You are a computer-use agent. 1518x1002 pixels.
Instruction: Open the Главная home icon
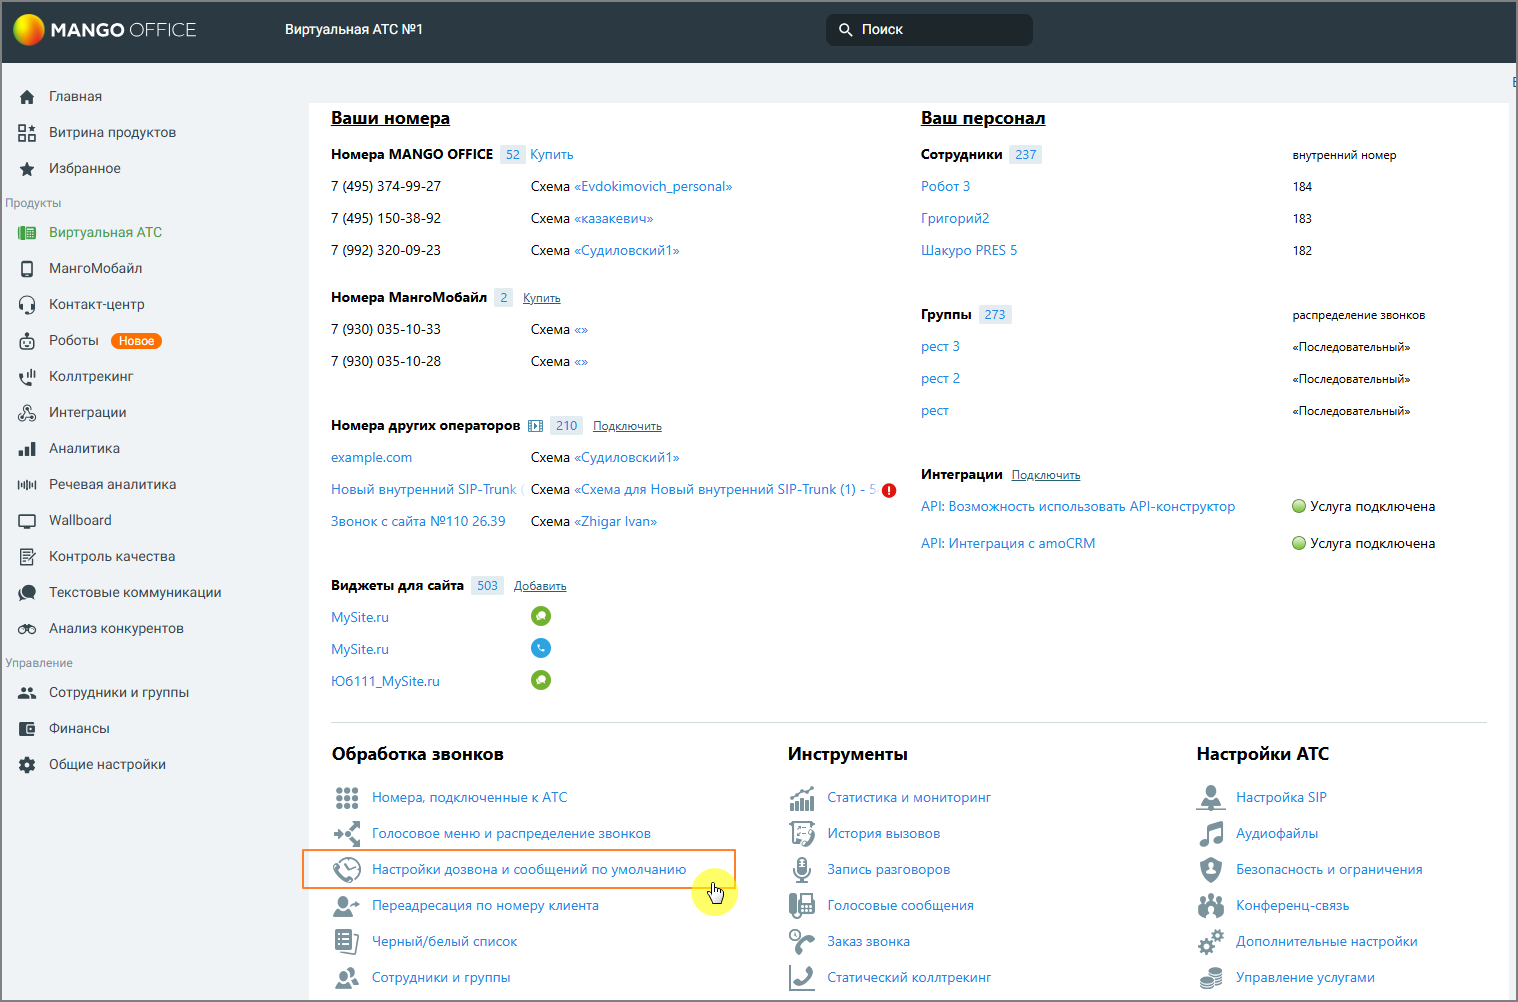27,97
